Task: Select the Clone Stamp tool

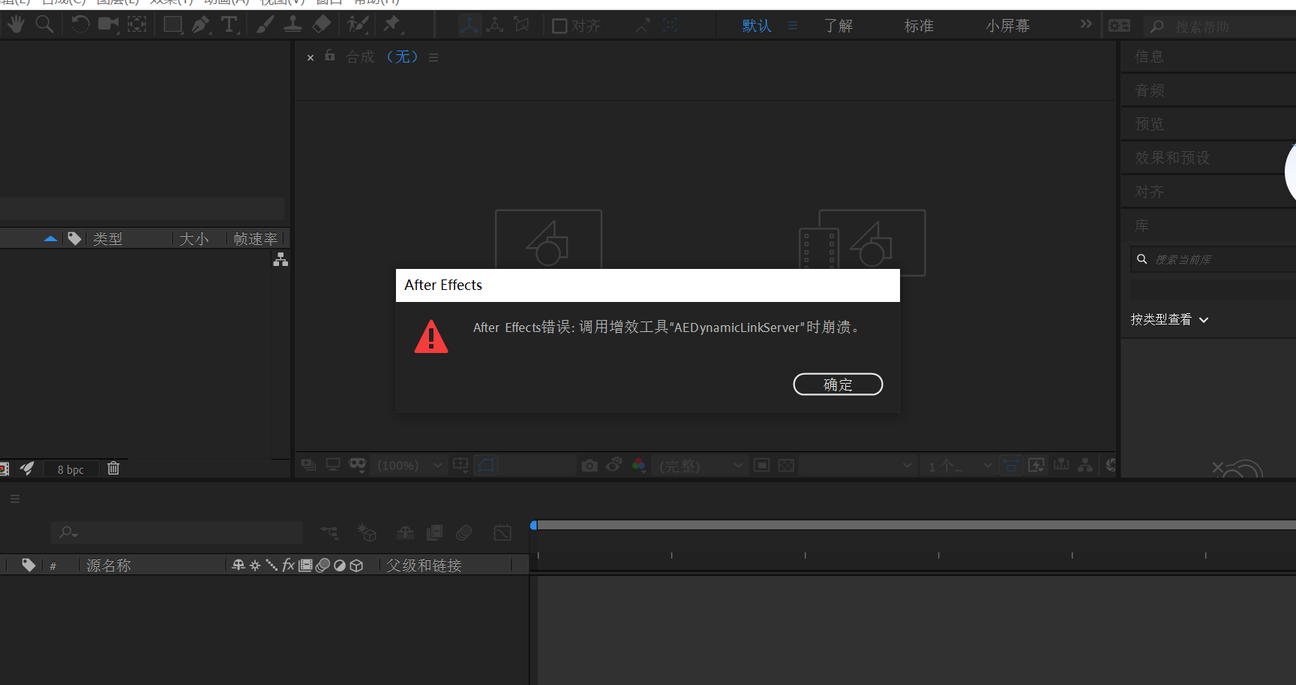Action: [x=293, y=24]
